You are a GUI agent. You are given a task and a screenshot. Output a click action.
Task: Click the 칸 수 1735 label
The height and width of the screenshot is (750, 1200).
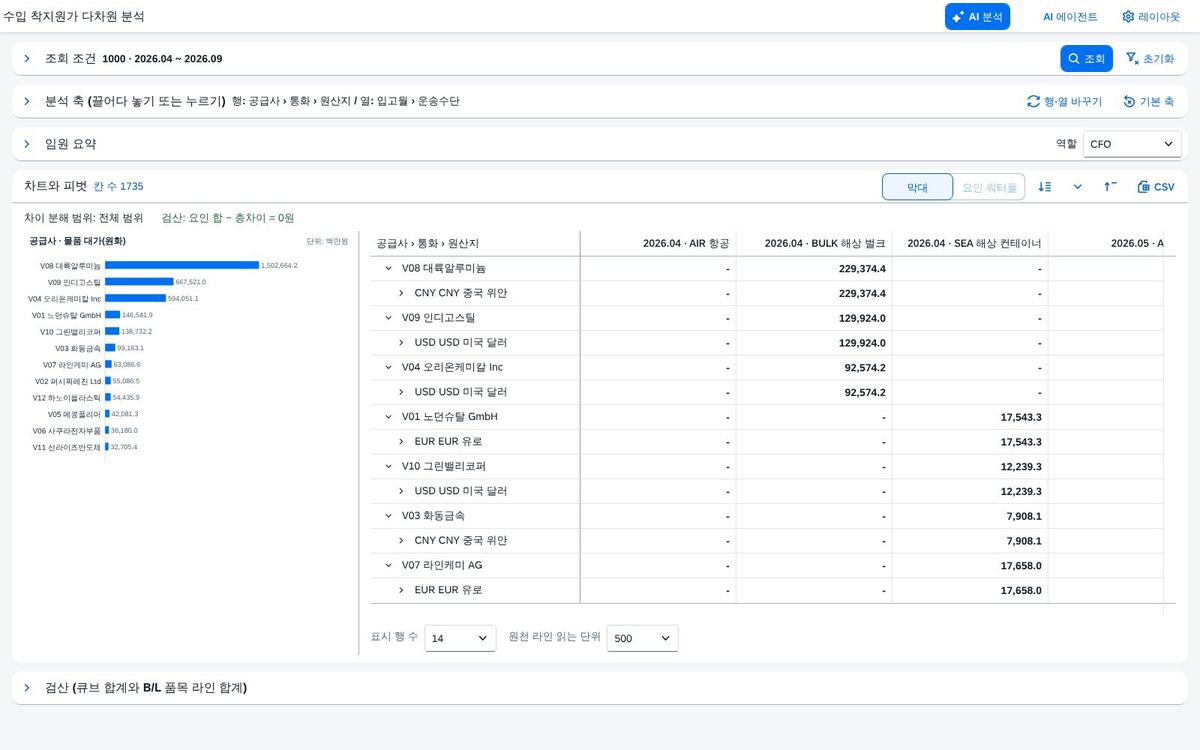click(118, 187)
